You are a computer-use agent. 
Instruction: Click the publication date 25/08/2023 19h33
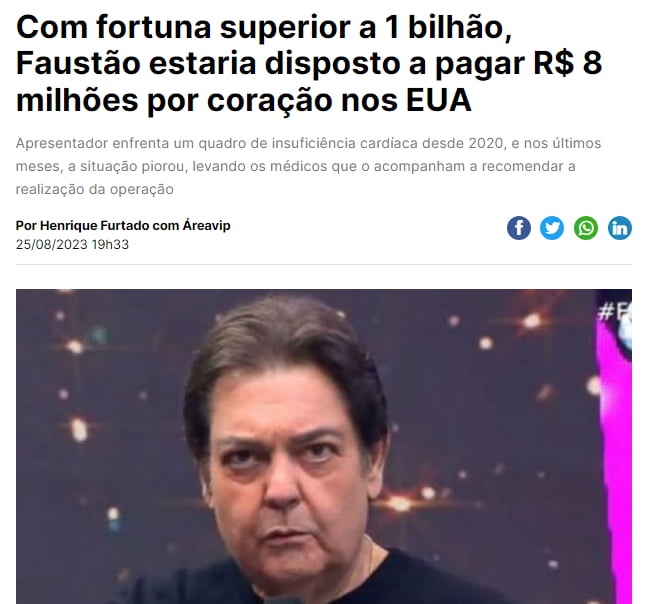(72, 245)
